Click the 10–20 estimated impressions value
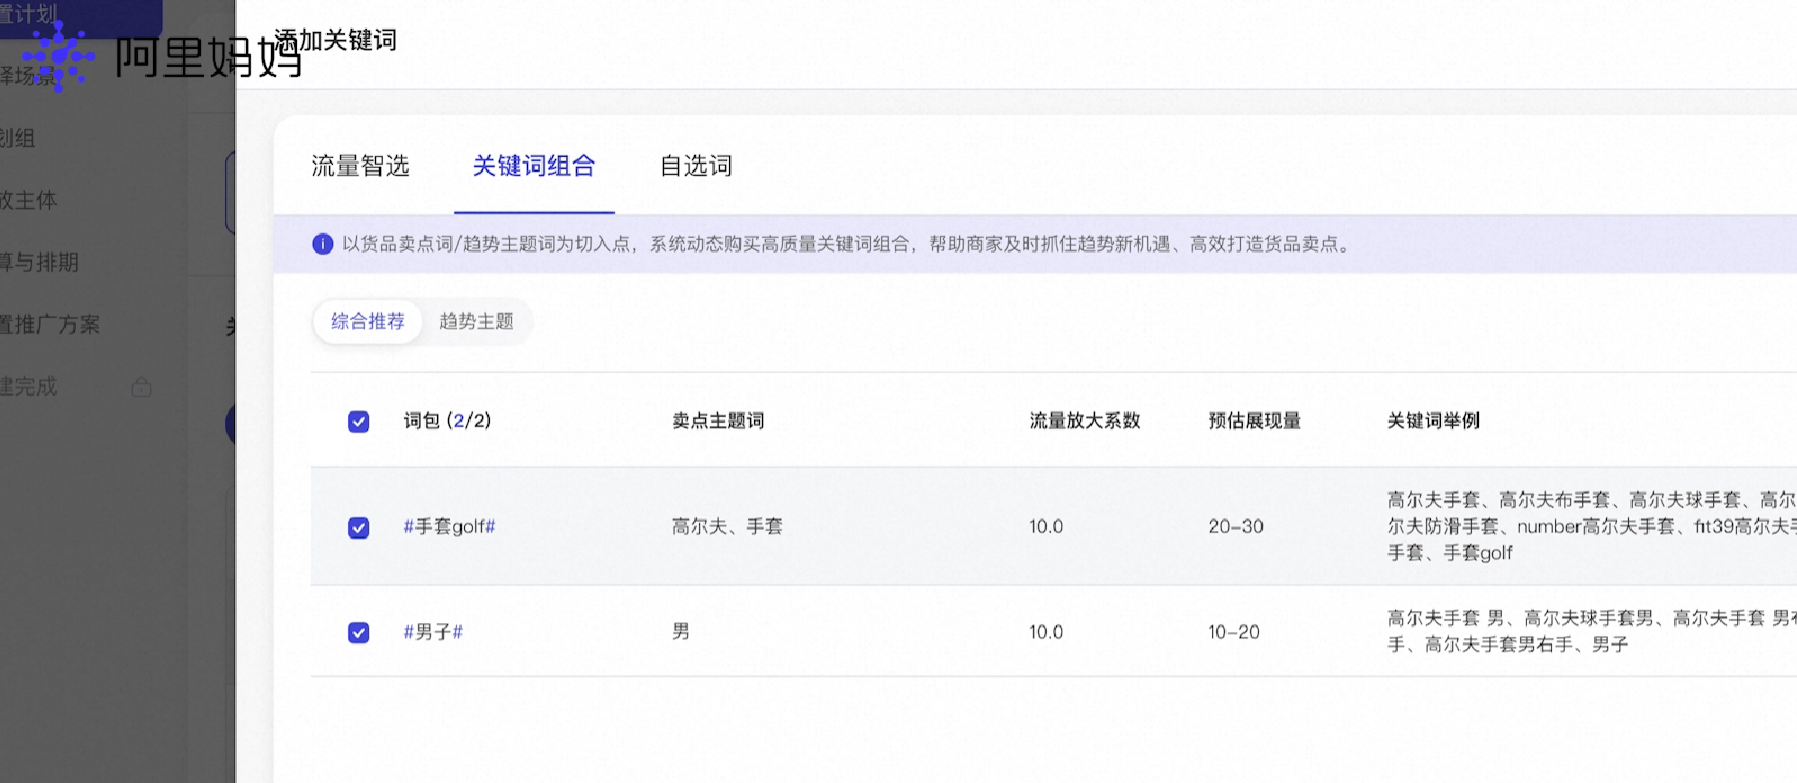The width and height of the screenshot is (1797, 783). [1234, 632]
